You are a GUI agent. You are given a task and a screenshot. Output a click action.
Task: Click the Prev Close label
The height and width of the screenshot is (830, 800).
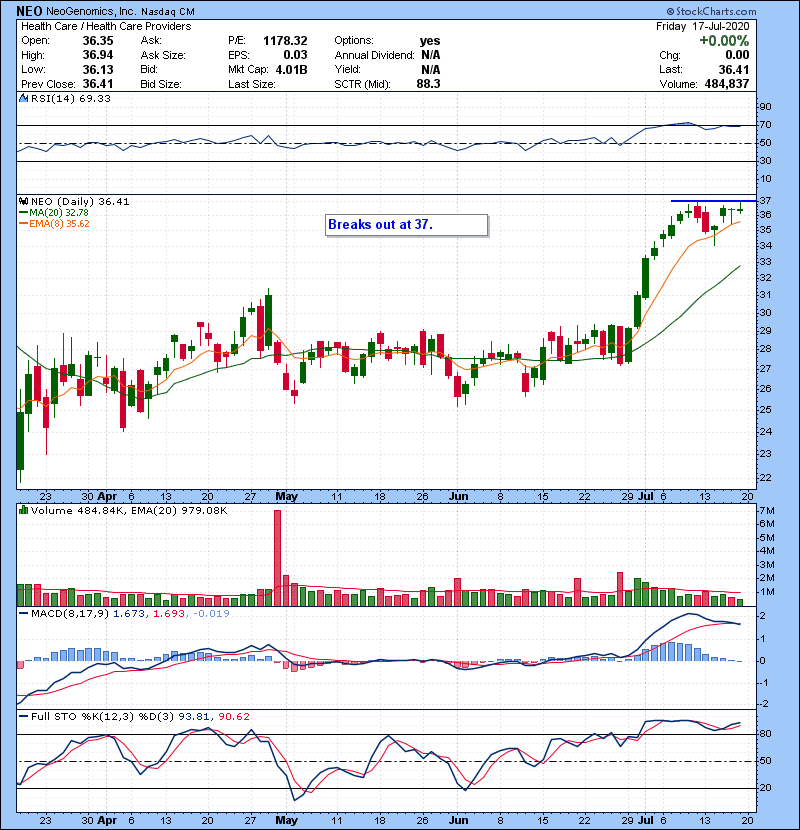(x=48, y=84)
